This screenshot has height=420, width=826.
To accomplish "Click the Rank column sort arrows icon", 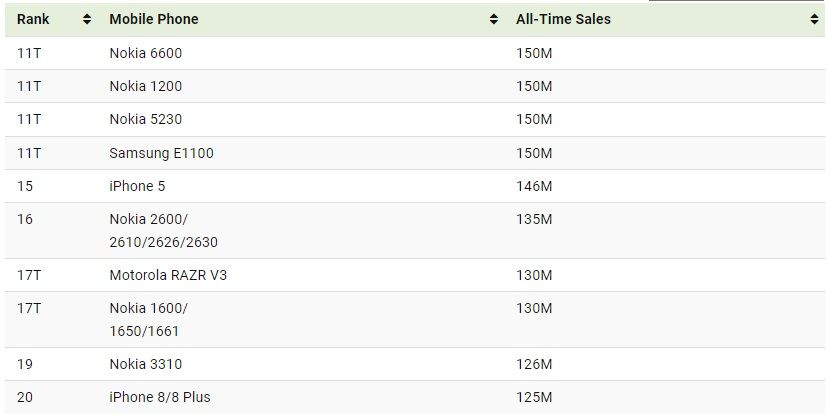I will (x=87, y=19).
